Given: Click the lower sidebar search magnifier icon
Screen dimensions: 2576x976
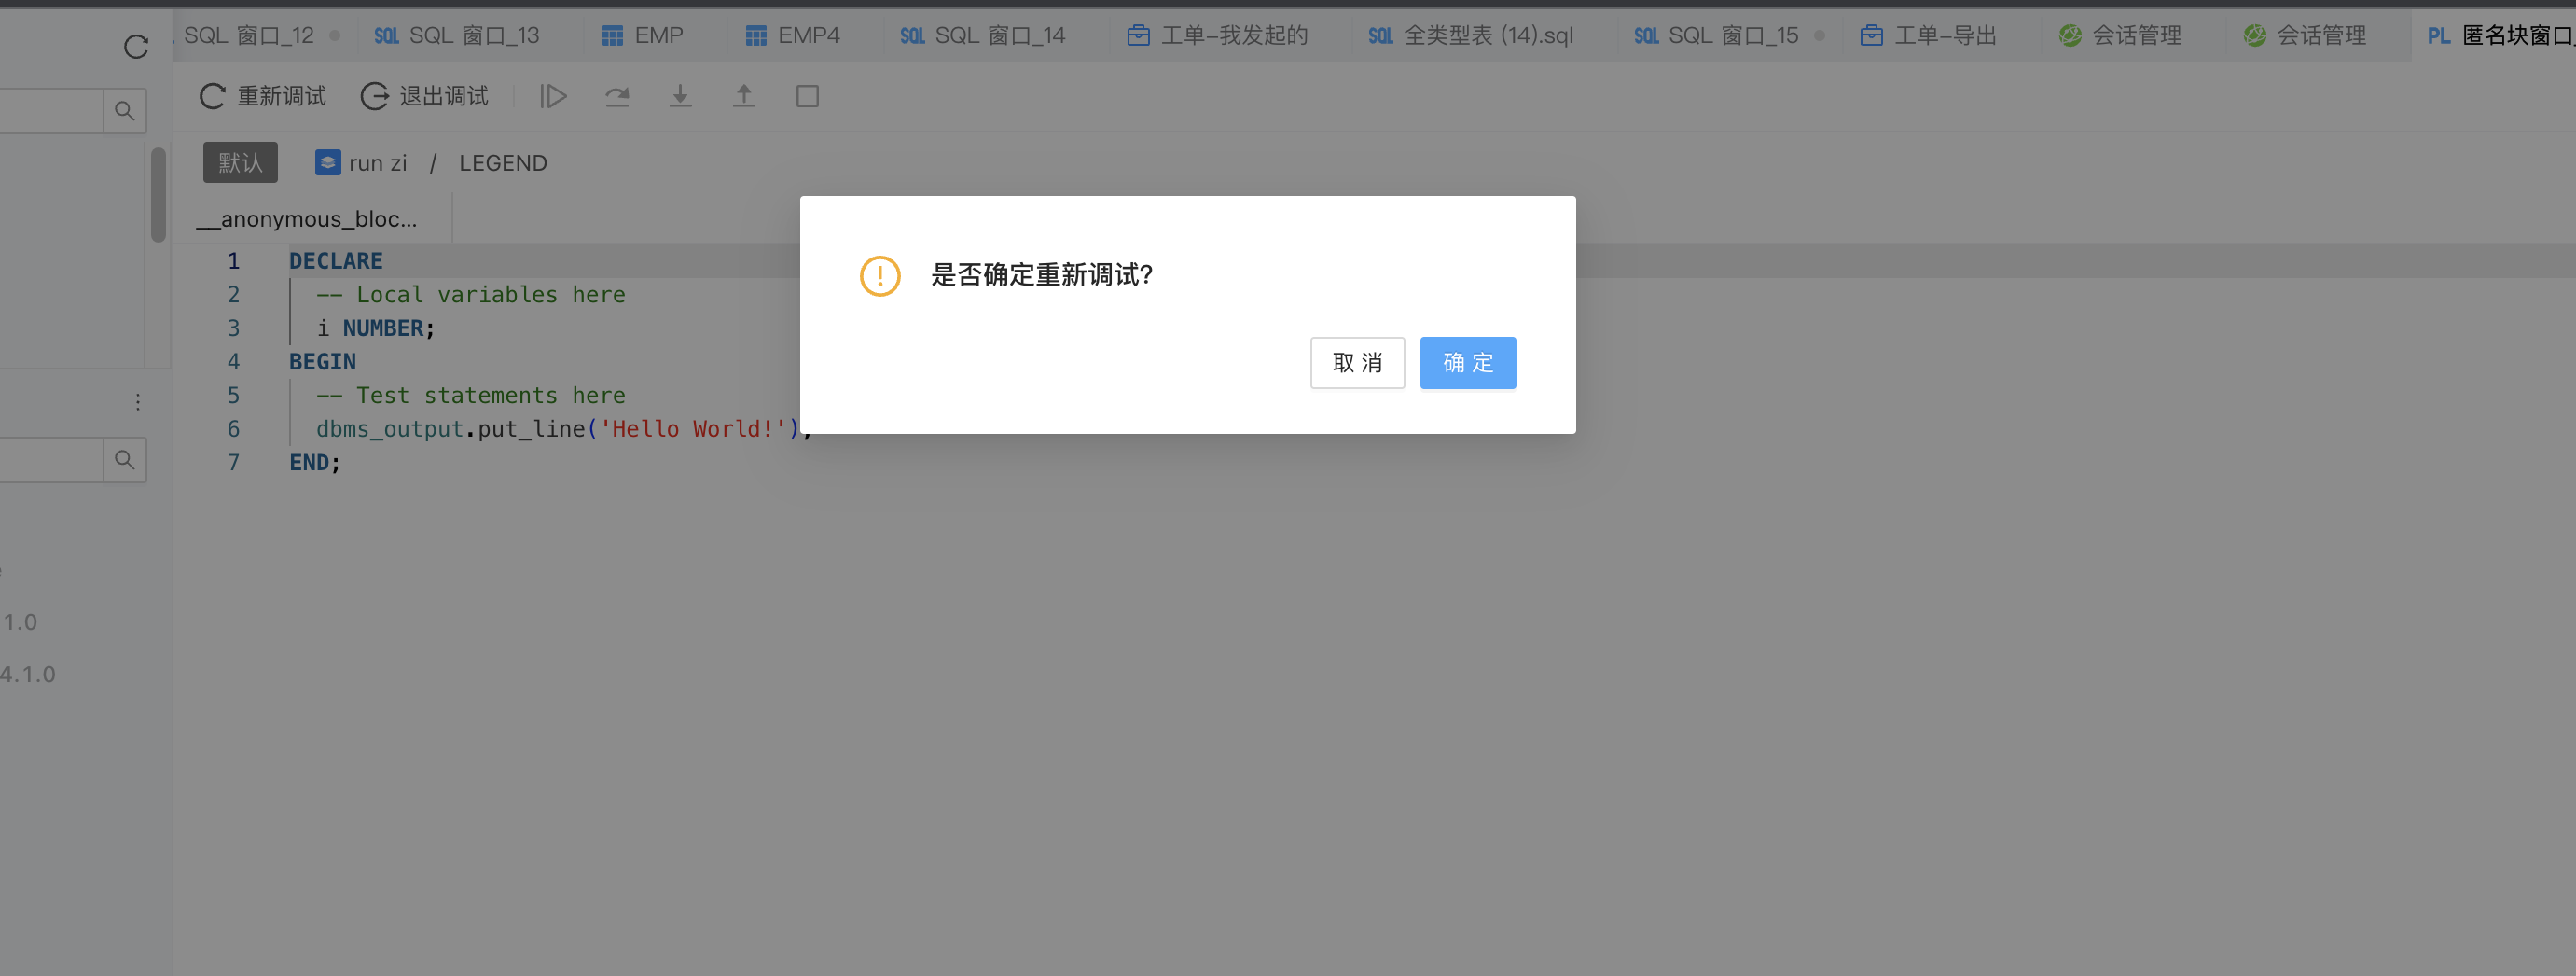Looking at the screenshot, I should [124, 459].
